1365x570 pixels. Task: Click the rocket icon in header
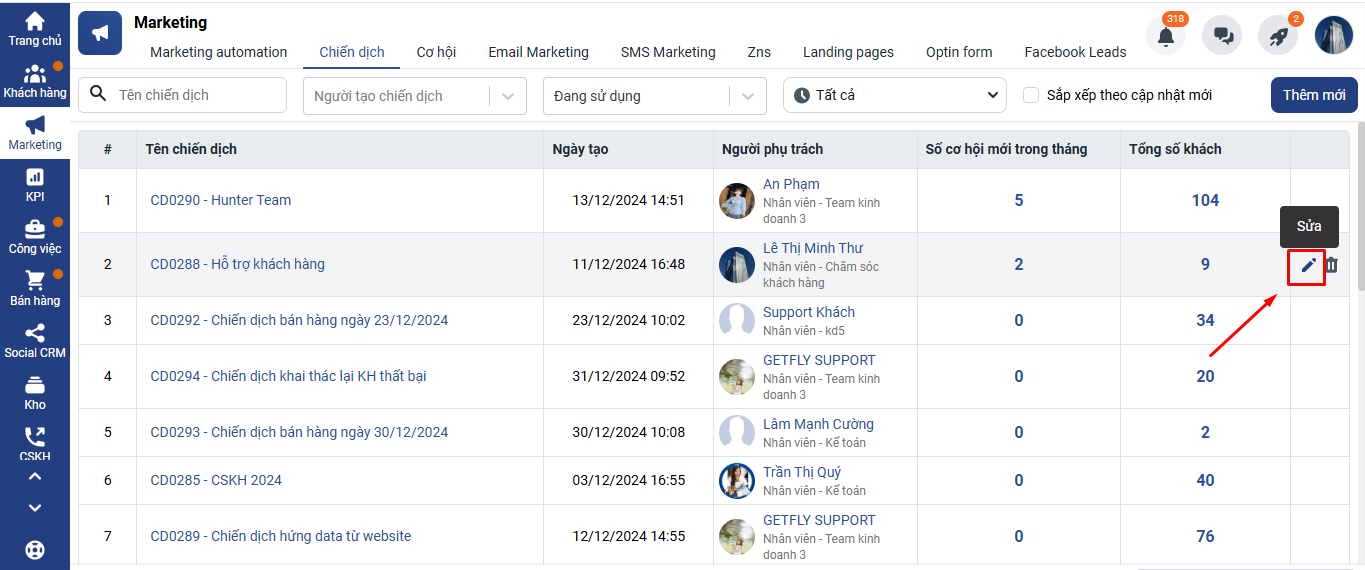pyautogui.click(x=1278, y=36)
